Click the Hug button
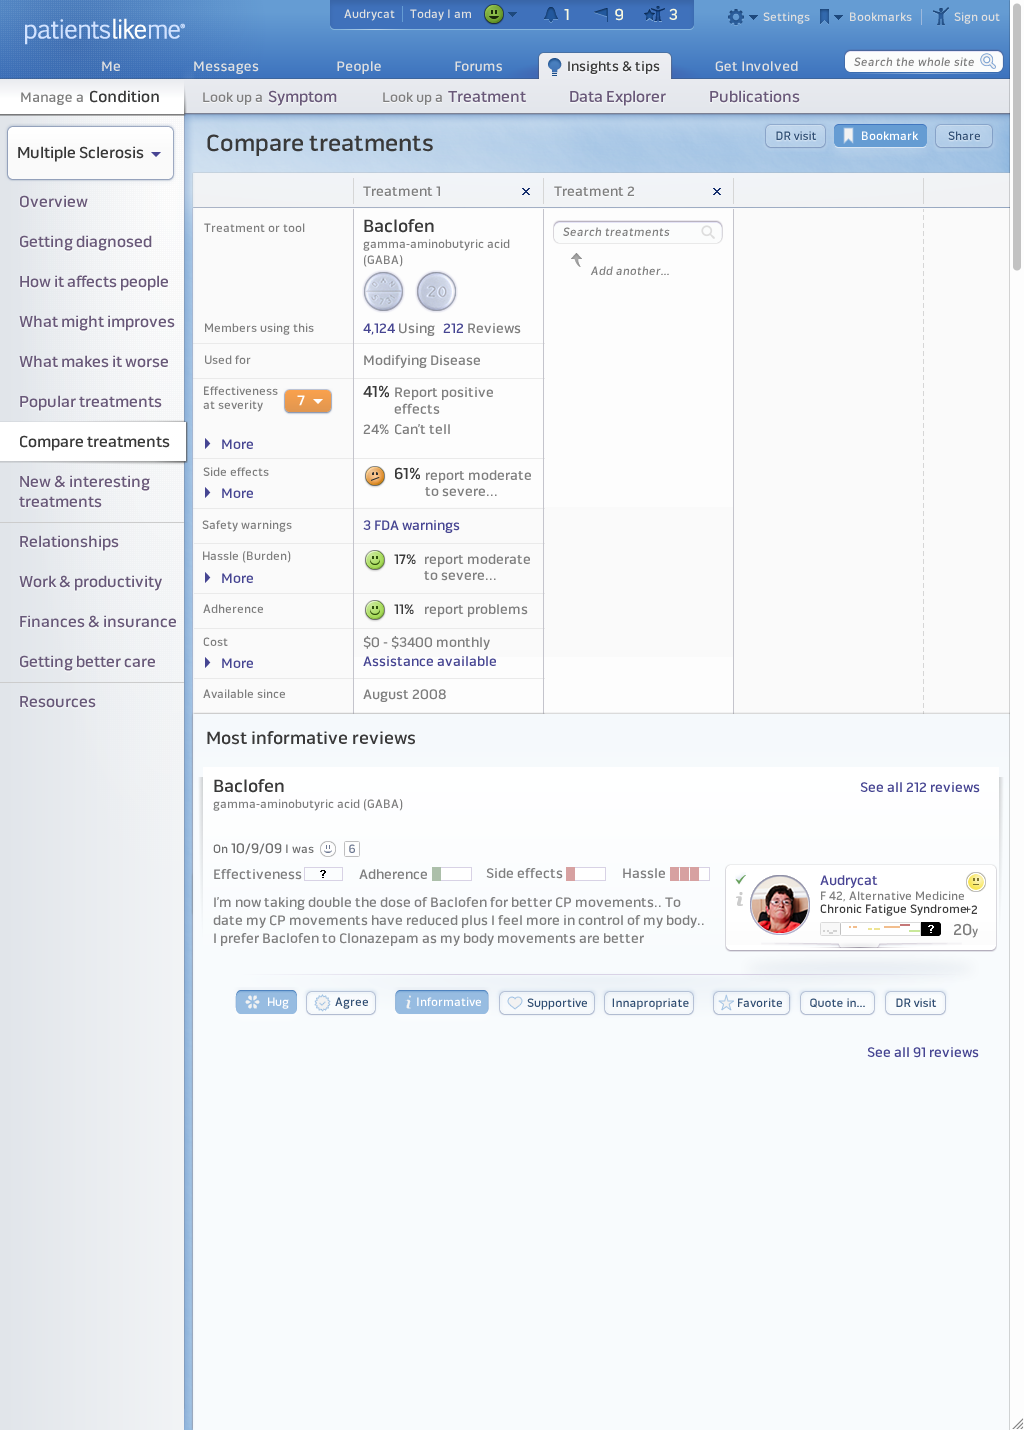The height and width of the screenshot is (1430, 1024). pyautogui.click(x=266, y=1002)
